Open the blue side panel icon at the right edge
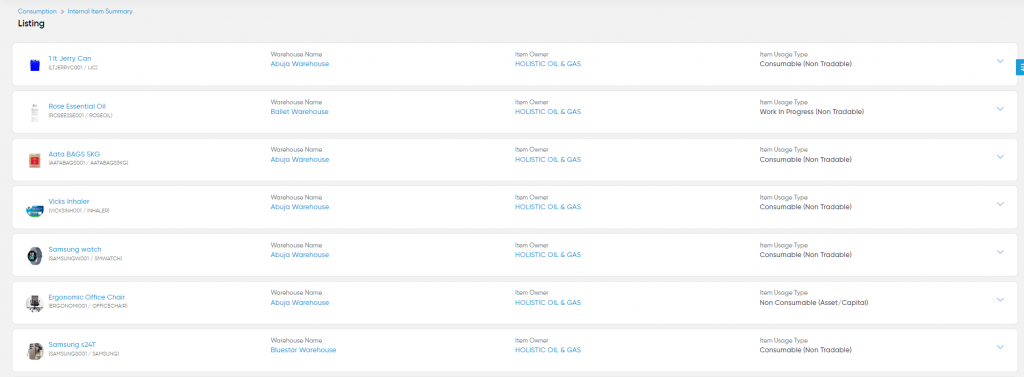The image size is (1024, 377). [1020, 66]
